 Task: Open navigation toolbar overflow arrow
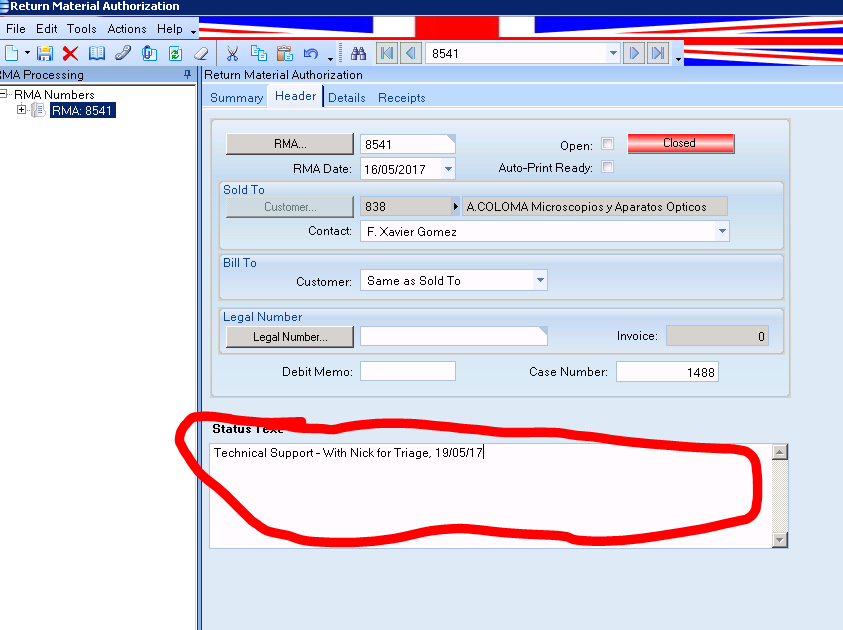678,58
